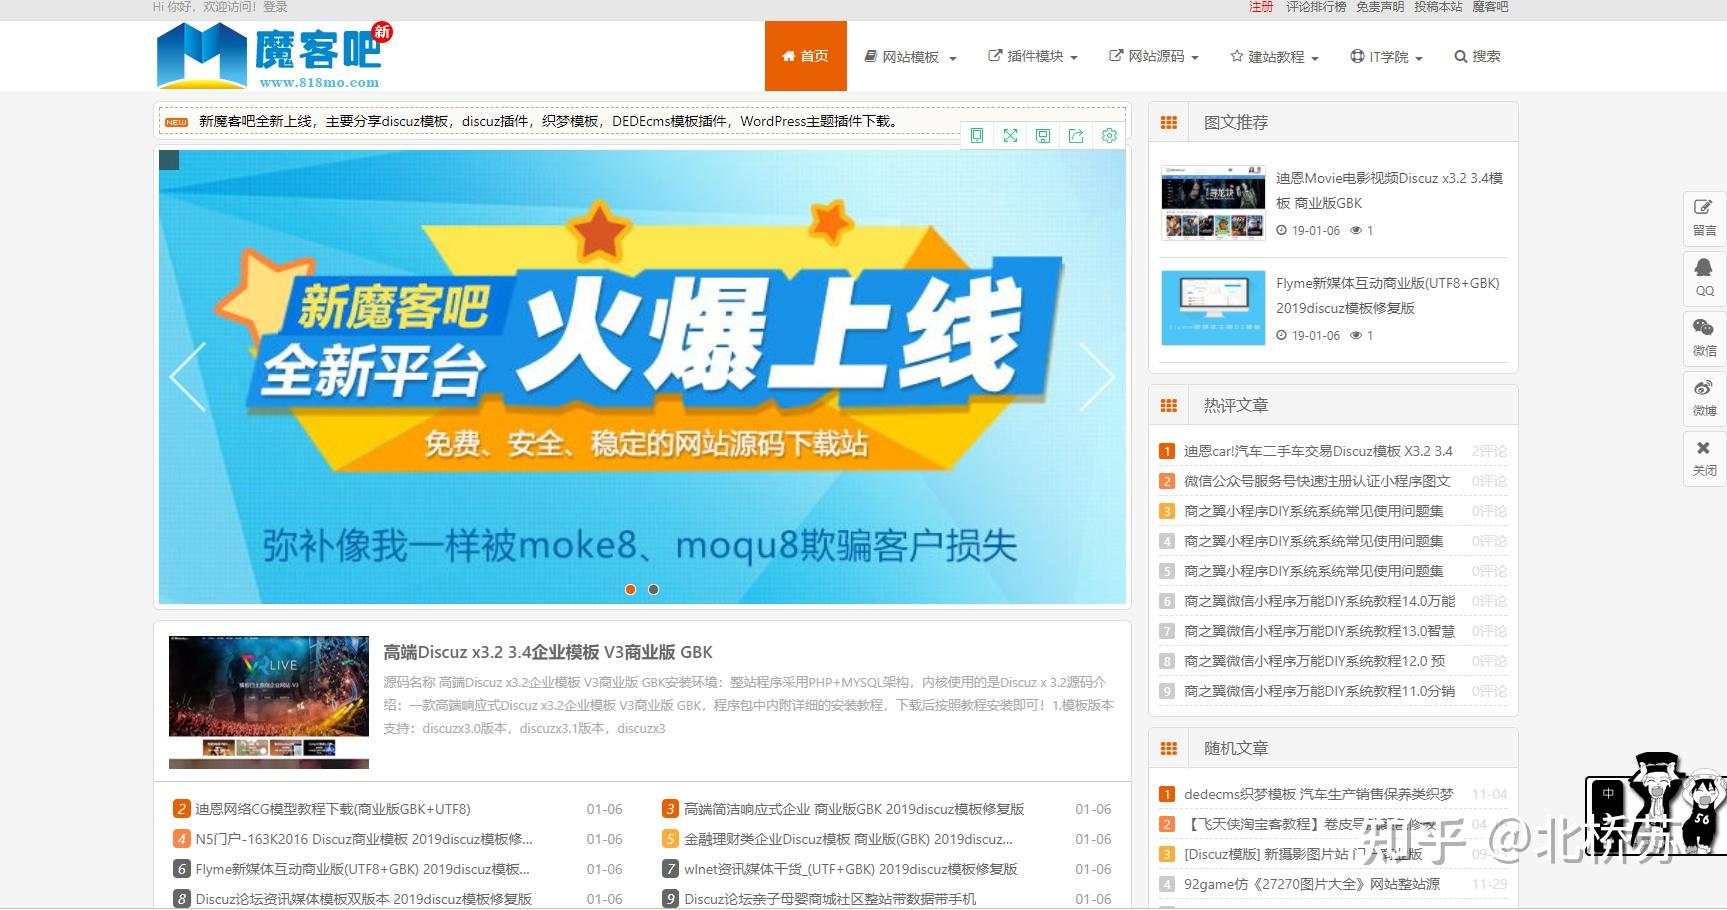Screen dimensions: 1727x910
Task: Expand the 网站源码 dropdown menu
Action: pyautogui.click(x=1154, y=57)
